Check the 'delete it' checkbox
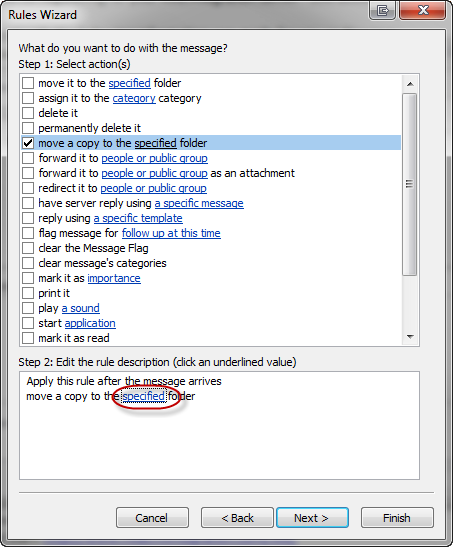Screen dimensions: 453x547 (28, 113)
